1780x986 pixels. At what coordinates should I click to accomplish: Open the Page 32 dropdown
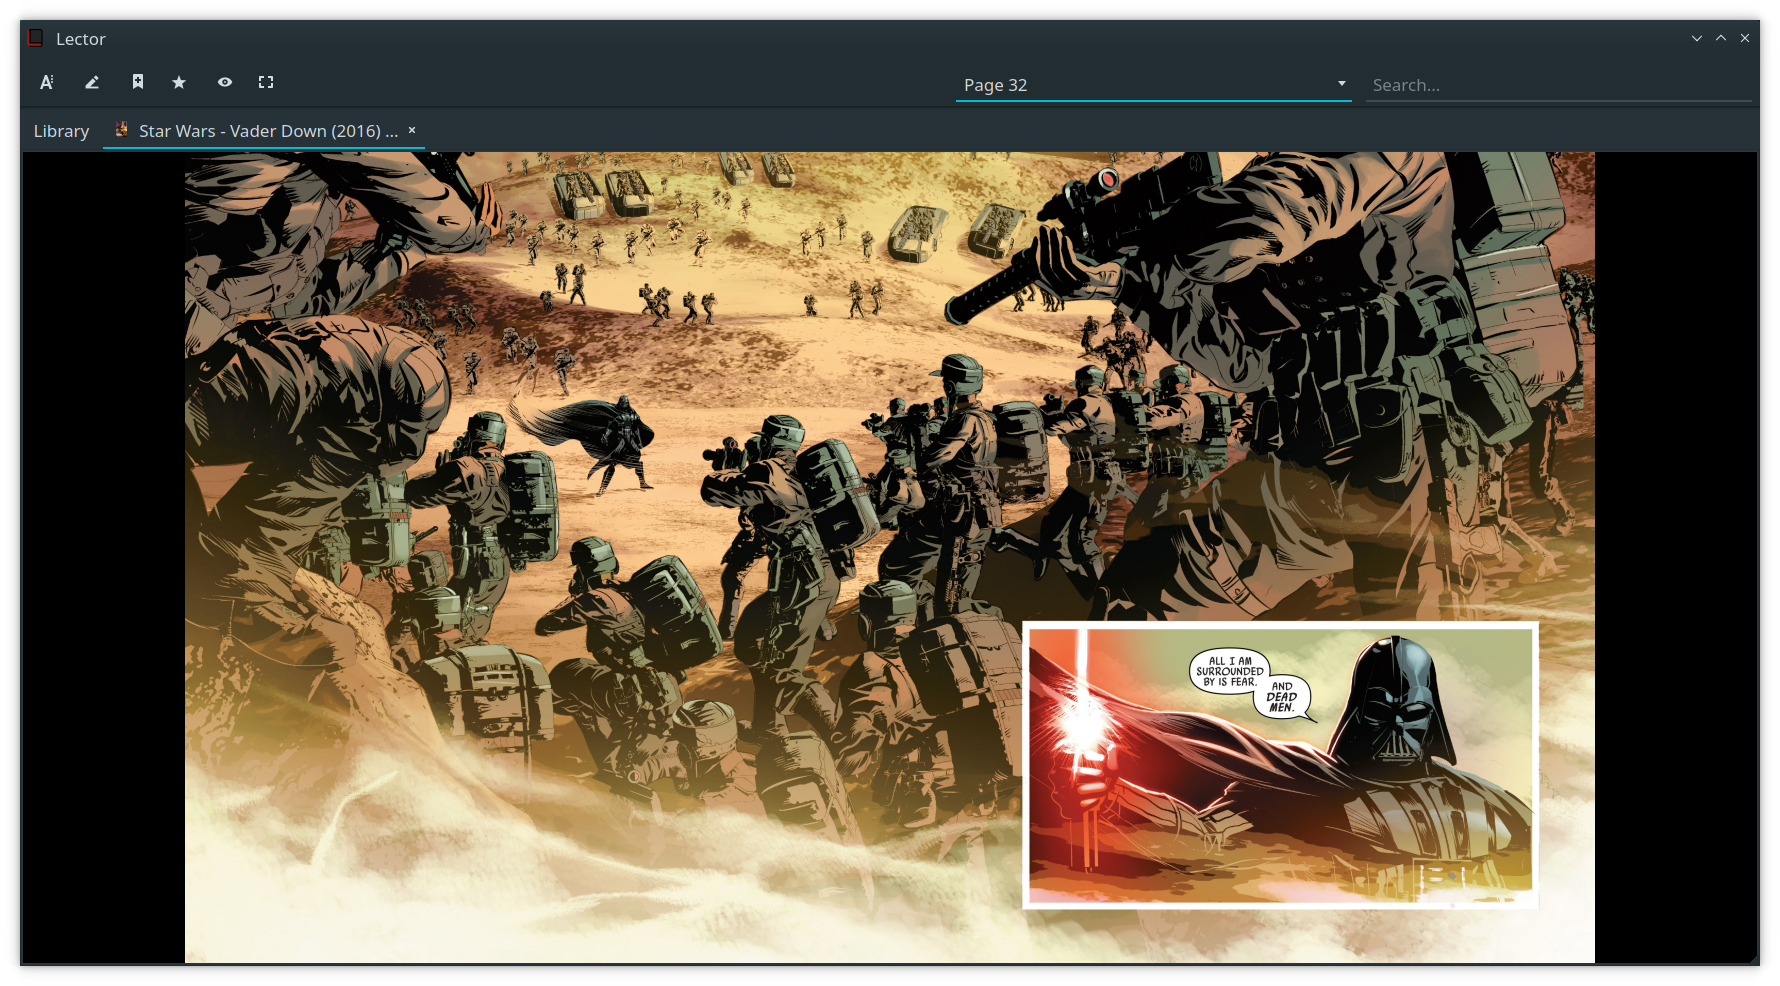coord(1154,85)
